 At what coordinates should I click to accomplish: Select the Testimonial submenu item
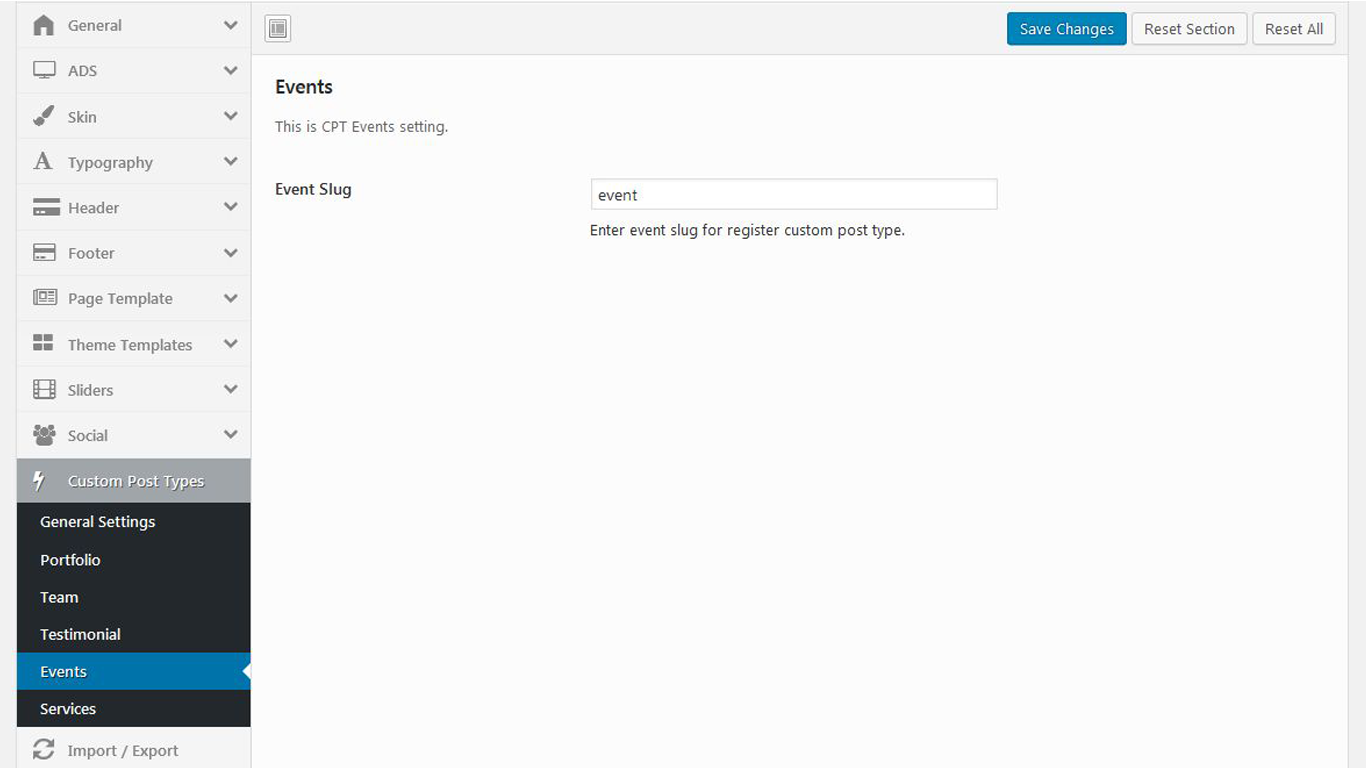pos(80,634)
